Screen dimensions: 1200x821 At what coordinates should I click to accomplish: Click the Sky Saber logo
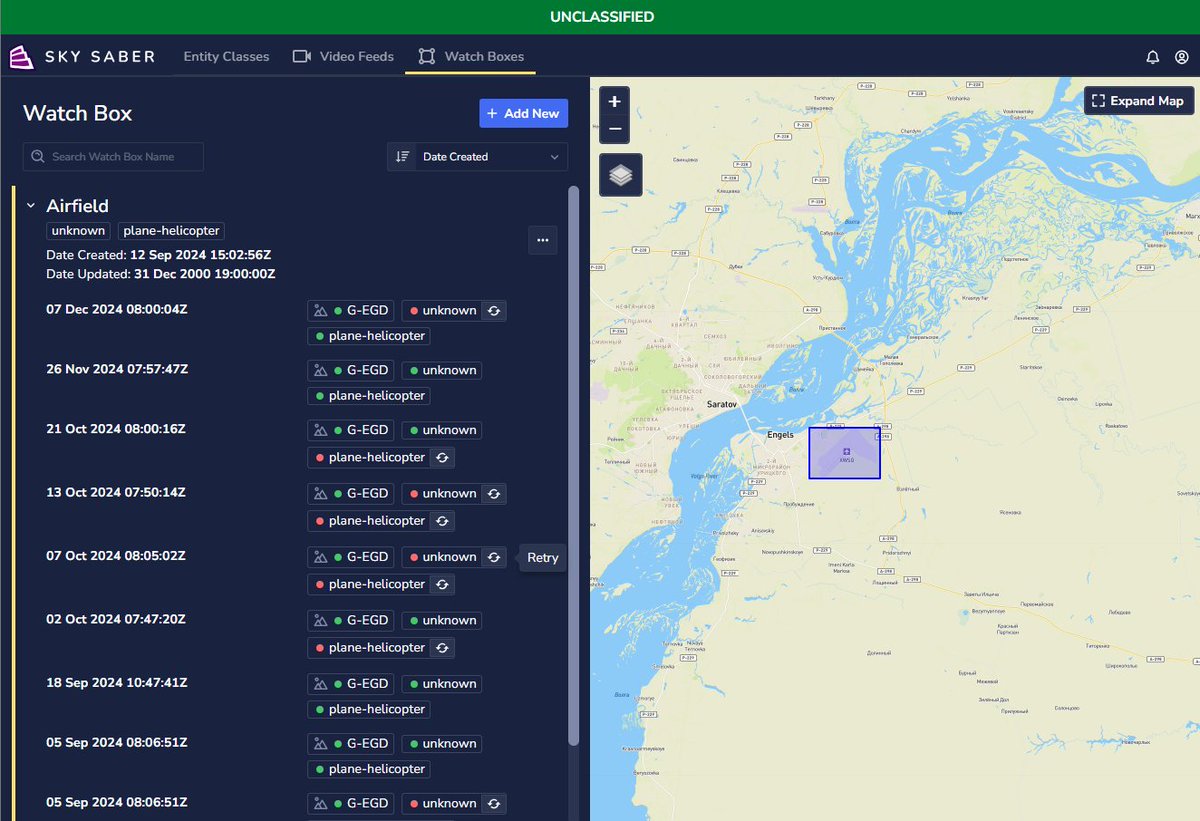click(x=82, y=57)
